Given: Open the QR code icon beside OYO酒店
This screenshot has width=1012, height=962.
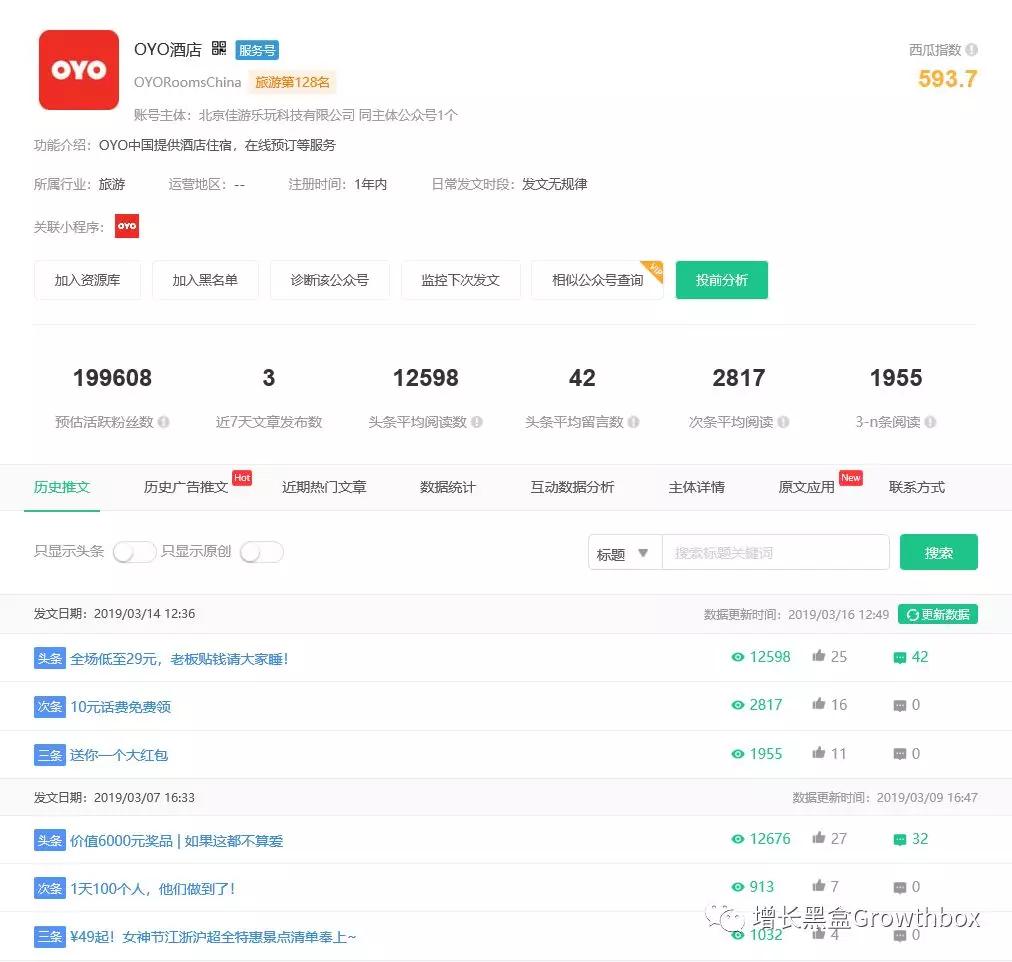Looking at the screenshot, I should (x=219, y=48).
